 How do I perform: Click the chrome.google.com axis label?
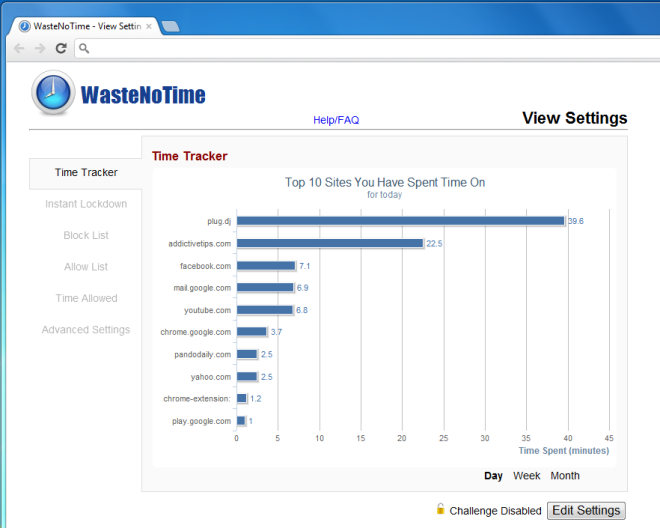pos(196,332)
